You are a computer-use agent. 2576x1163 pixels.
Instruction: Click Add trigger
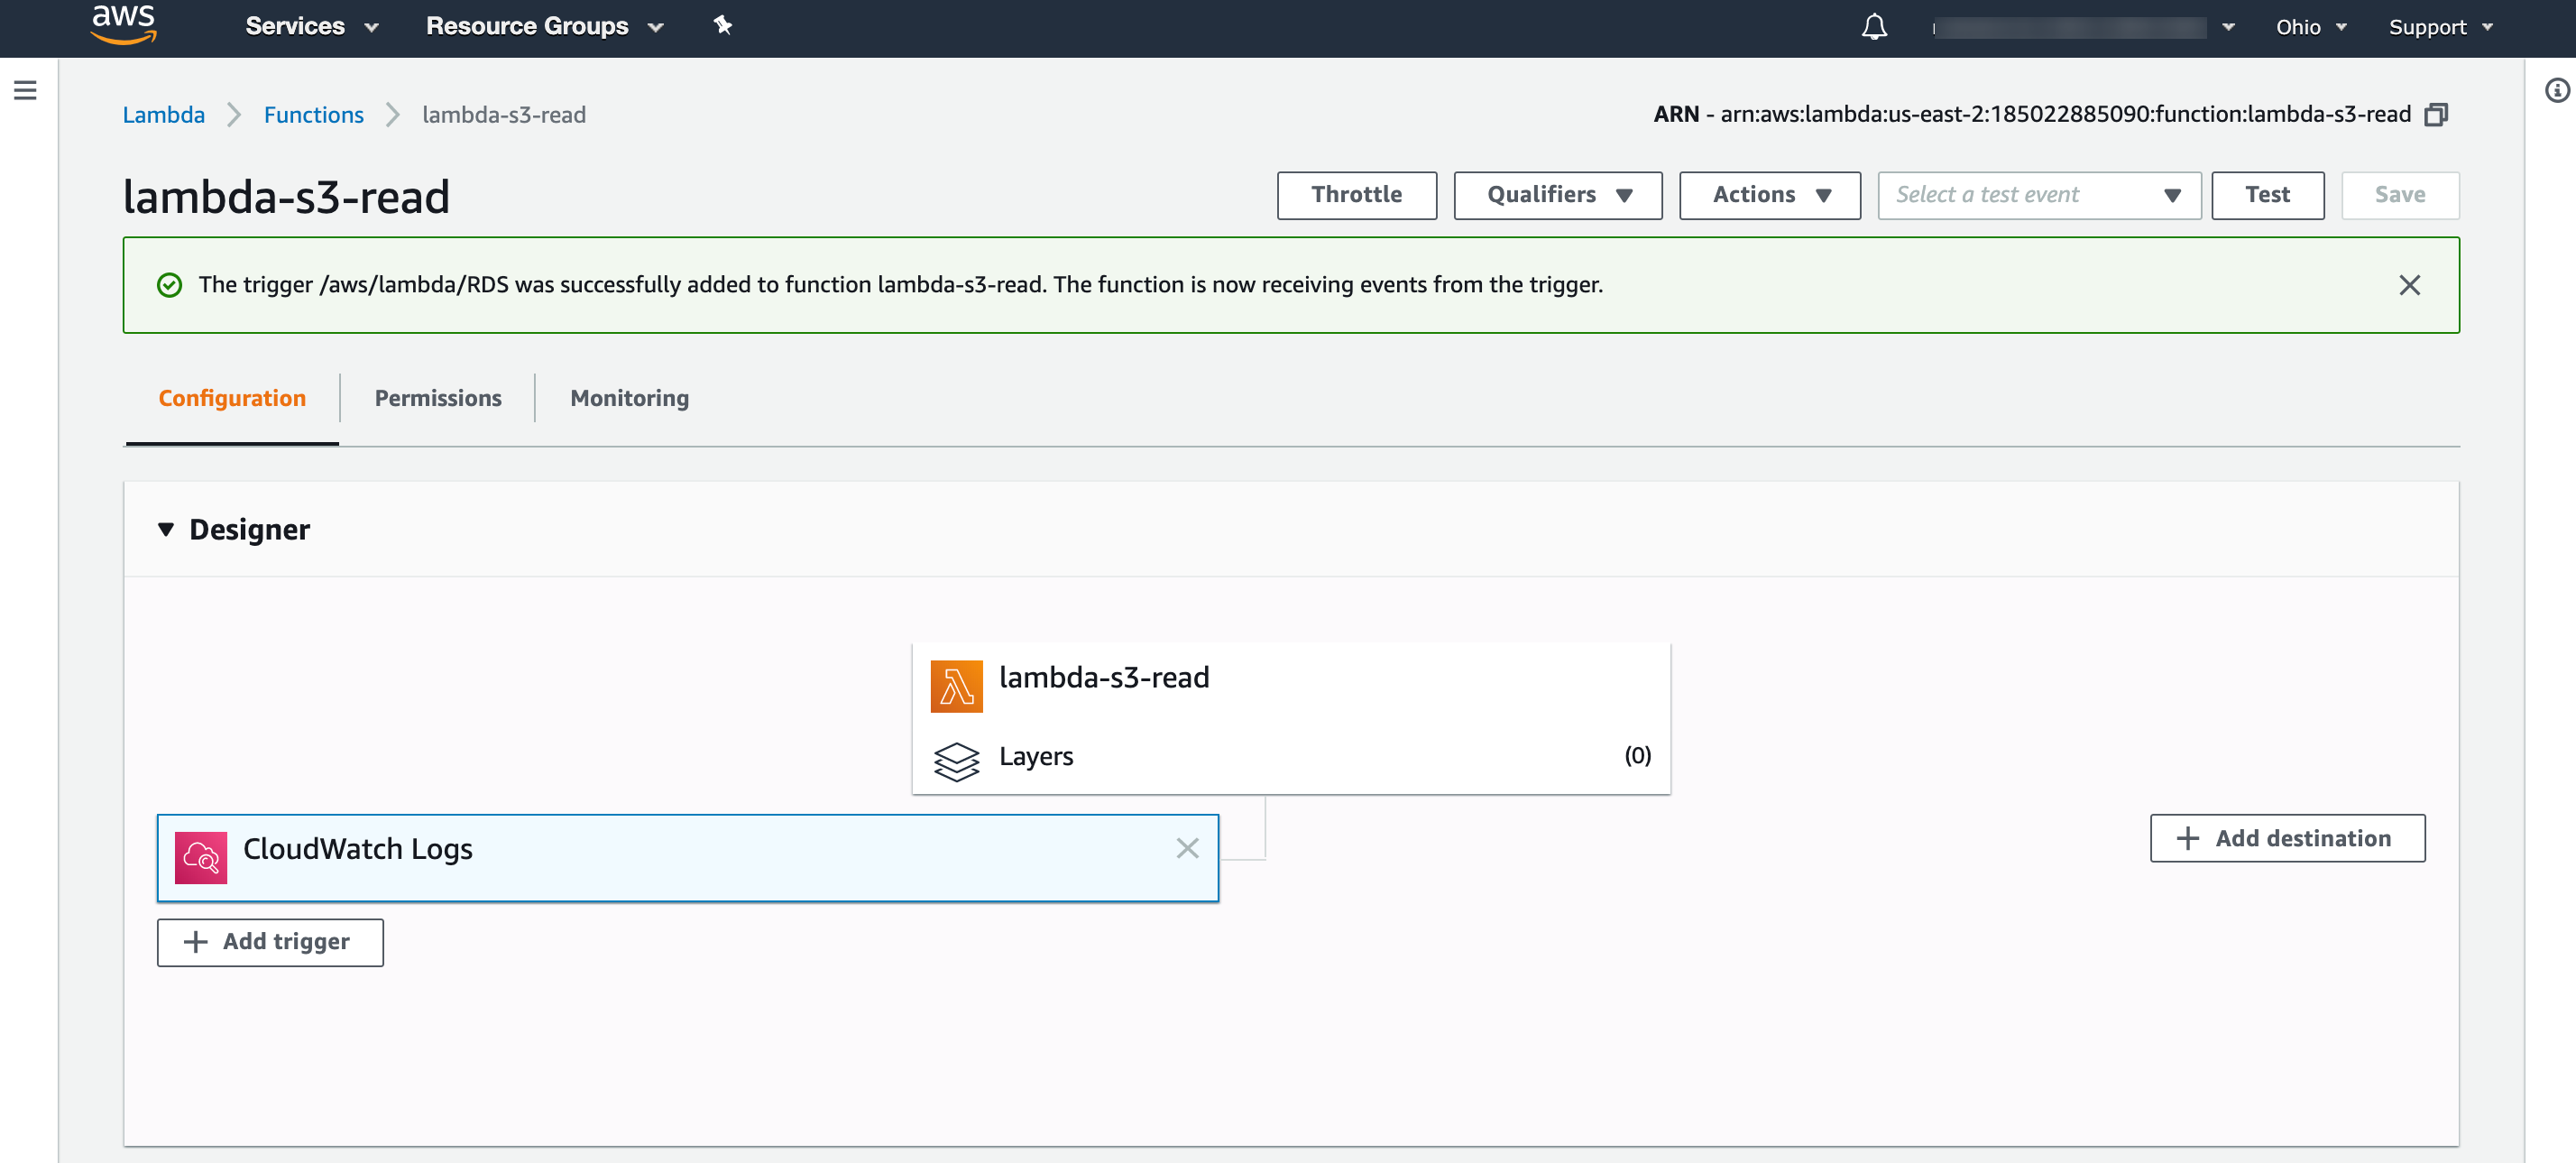click(269, 942)
